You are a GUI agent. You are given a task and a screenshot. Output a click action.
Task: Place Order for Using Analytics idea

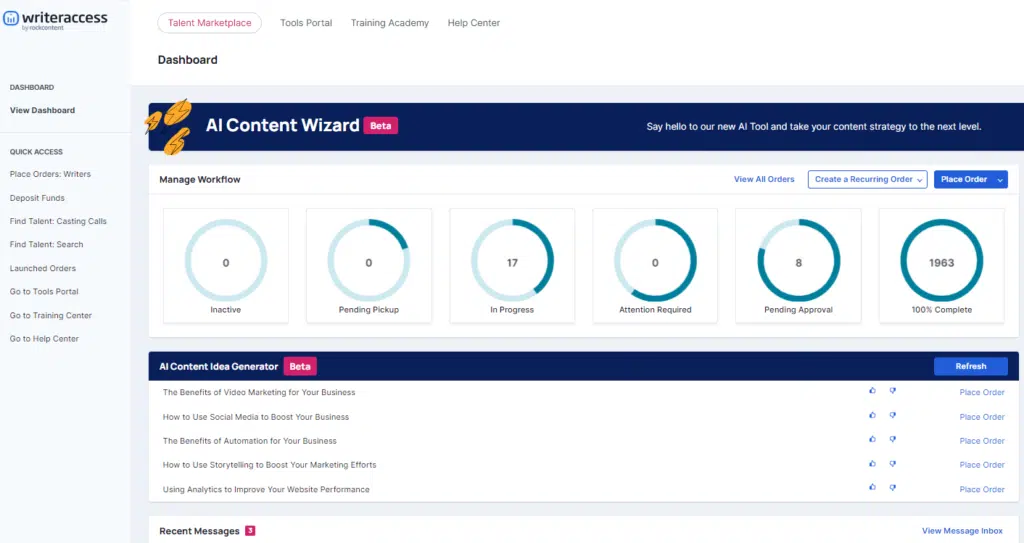coord(982,489)
